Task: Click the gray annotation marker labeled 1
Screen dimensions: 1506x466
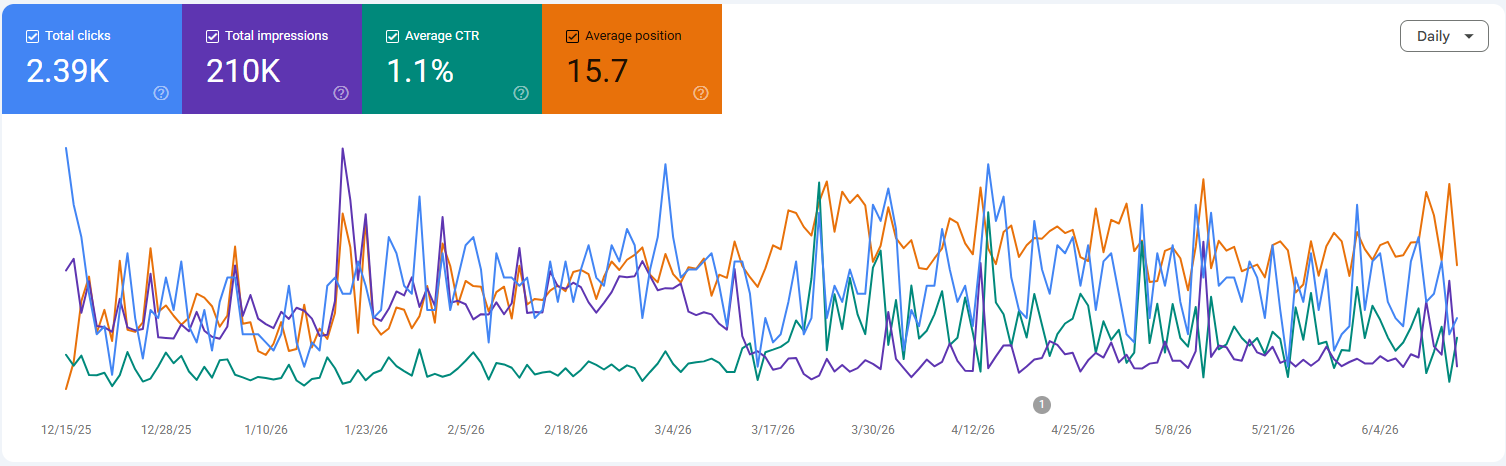Action: [x=1042, y=404]
